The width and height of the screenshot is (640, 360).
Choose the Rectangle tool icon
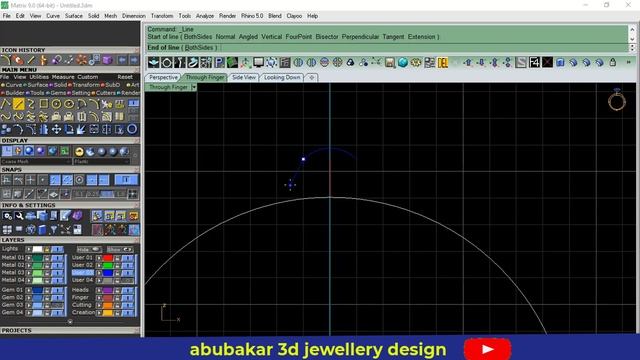pos(43,104)
